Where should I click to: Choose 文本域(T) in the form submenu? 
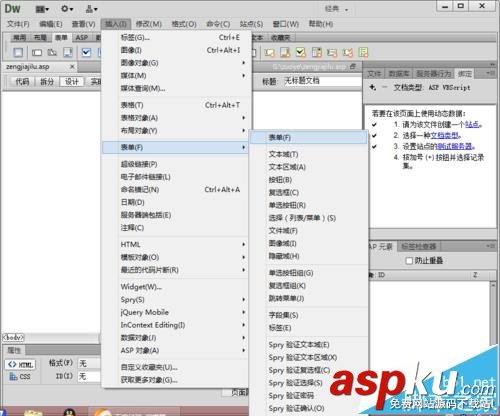(x=309, y=154)
